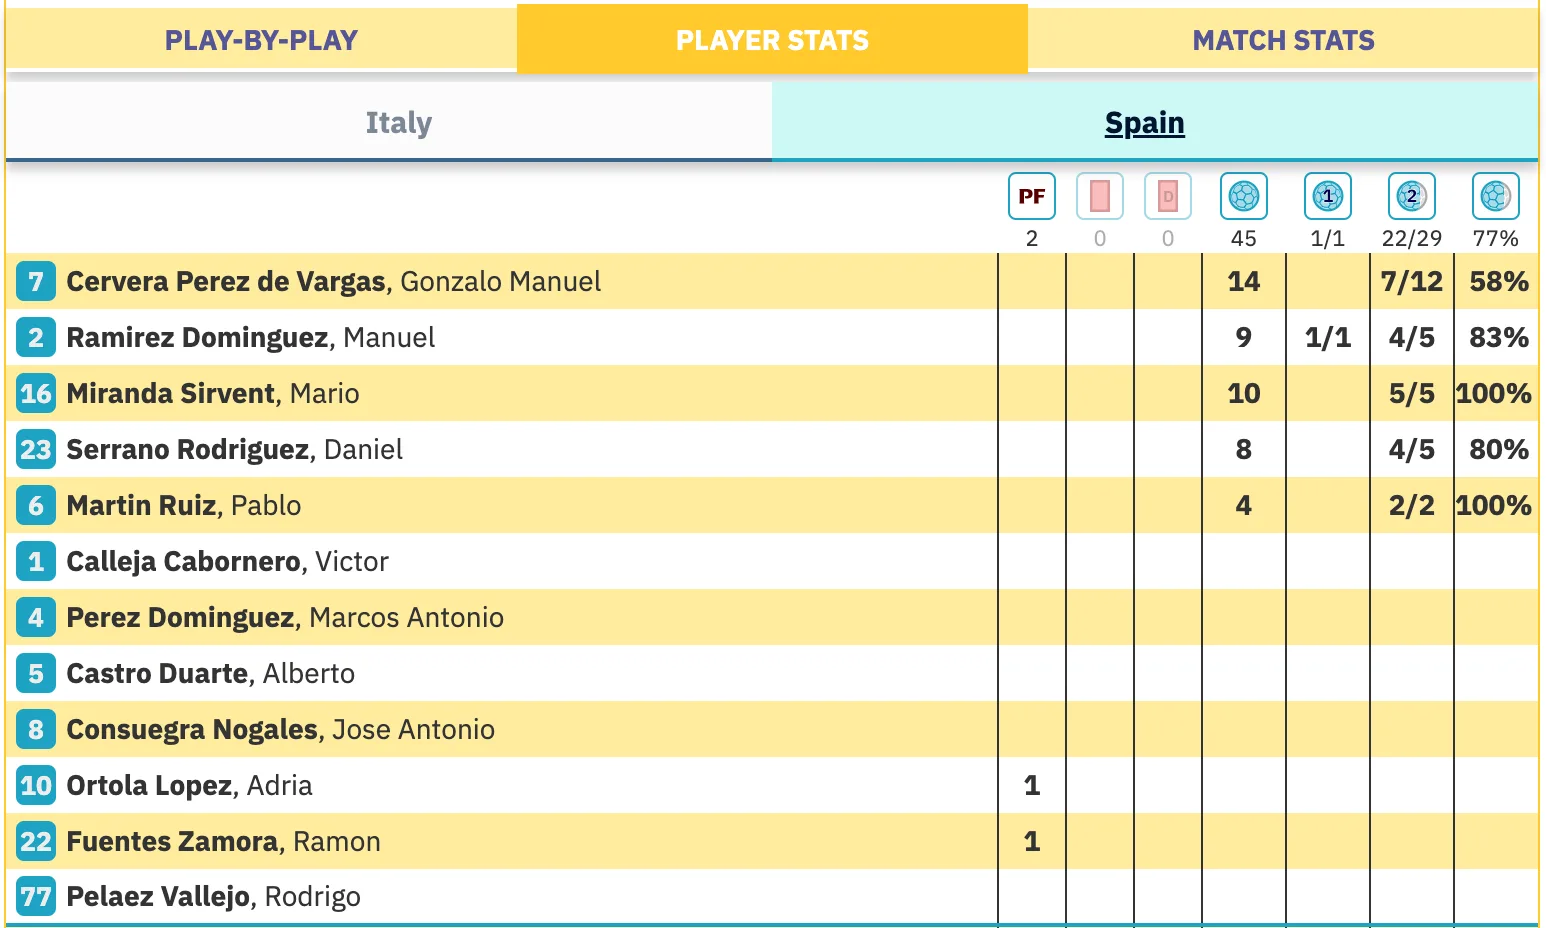
Task: Click the plain ball icon above 45
Action: pos(1243,196)
